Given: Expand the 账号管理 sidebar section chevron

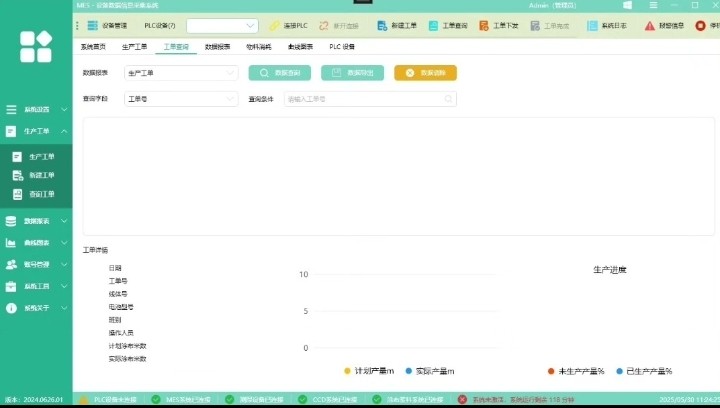Looking at the screenshot, I should click(64, 264).
